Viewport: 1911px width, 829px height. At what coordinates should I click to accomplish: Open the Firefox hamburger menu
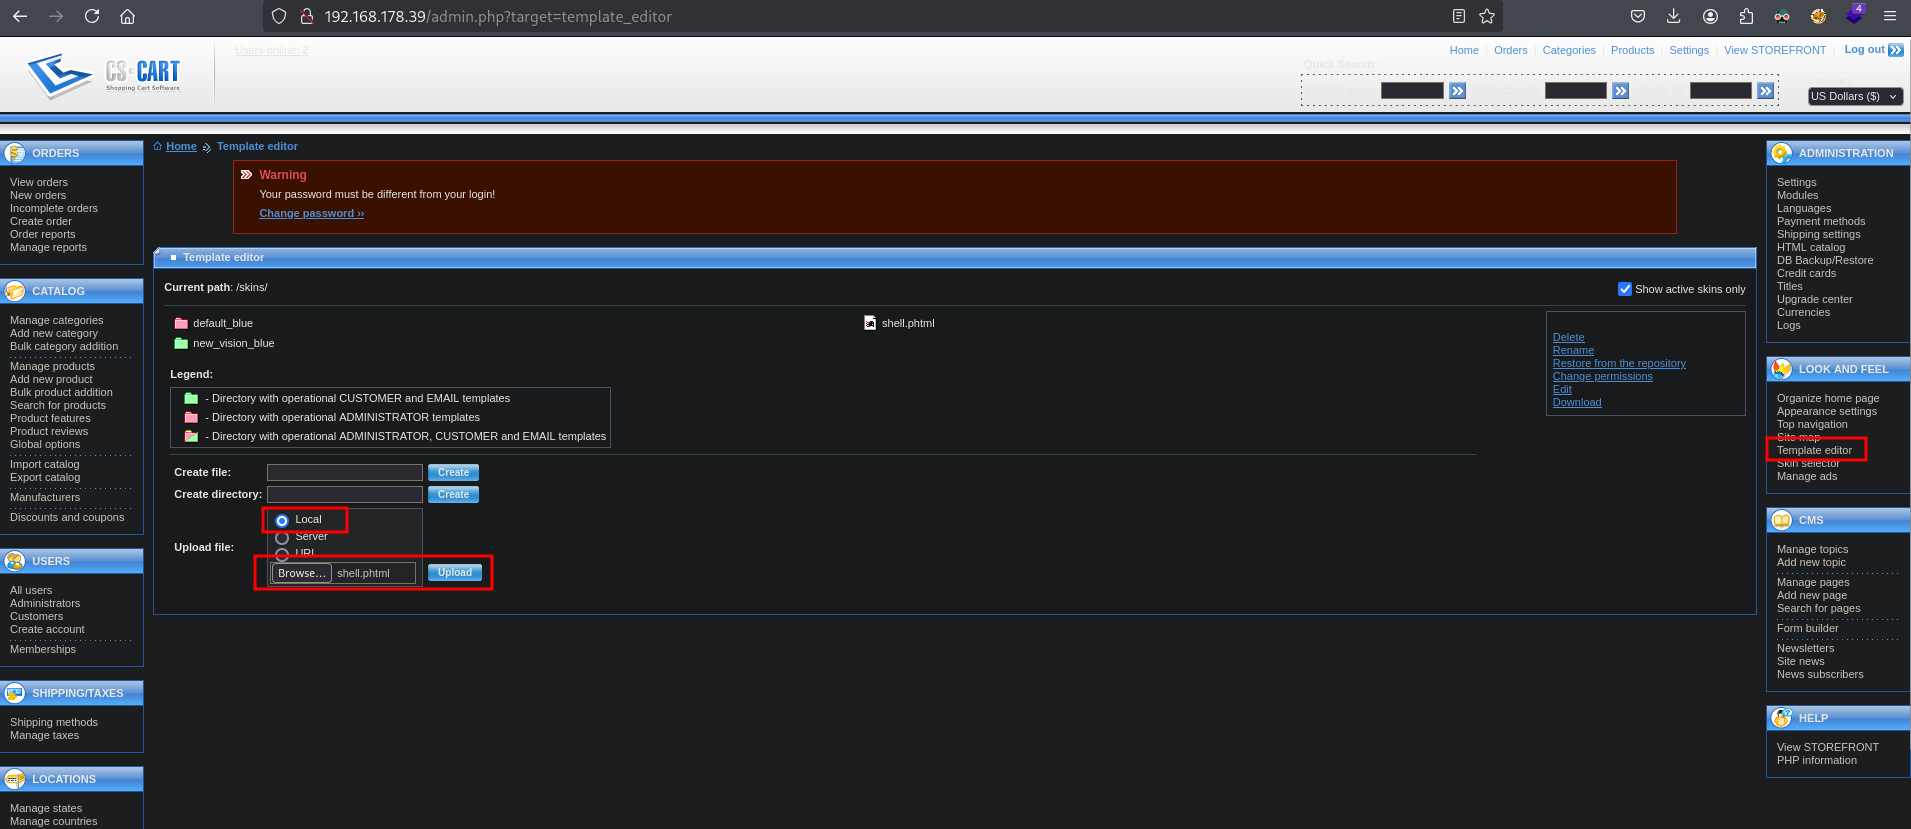[1889, 16]
